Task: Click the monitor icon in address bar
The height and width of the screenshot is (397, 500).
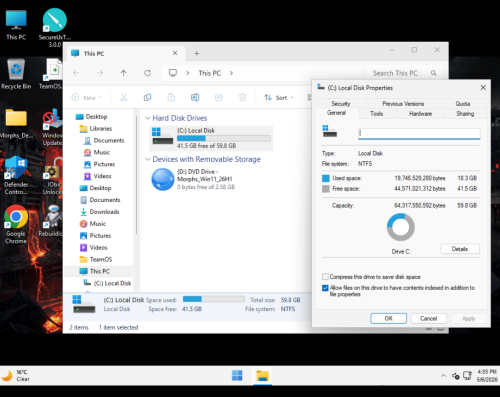Action: pos(173,73)
